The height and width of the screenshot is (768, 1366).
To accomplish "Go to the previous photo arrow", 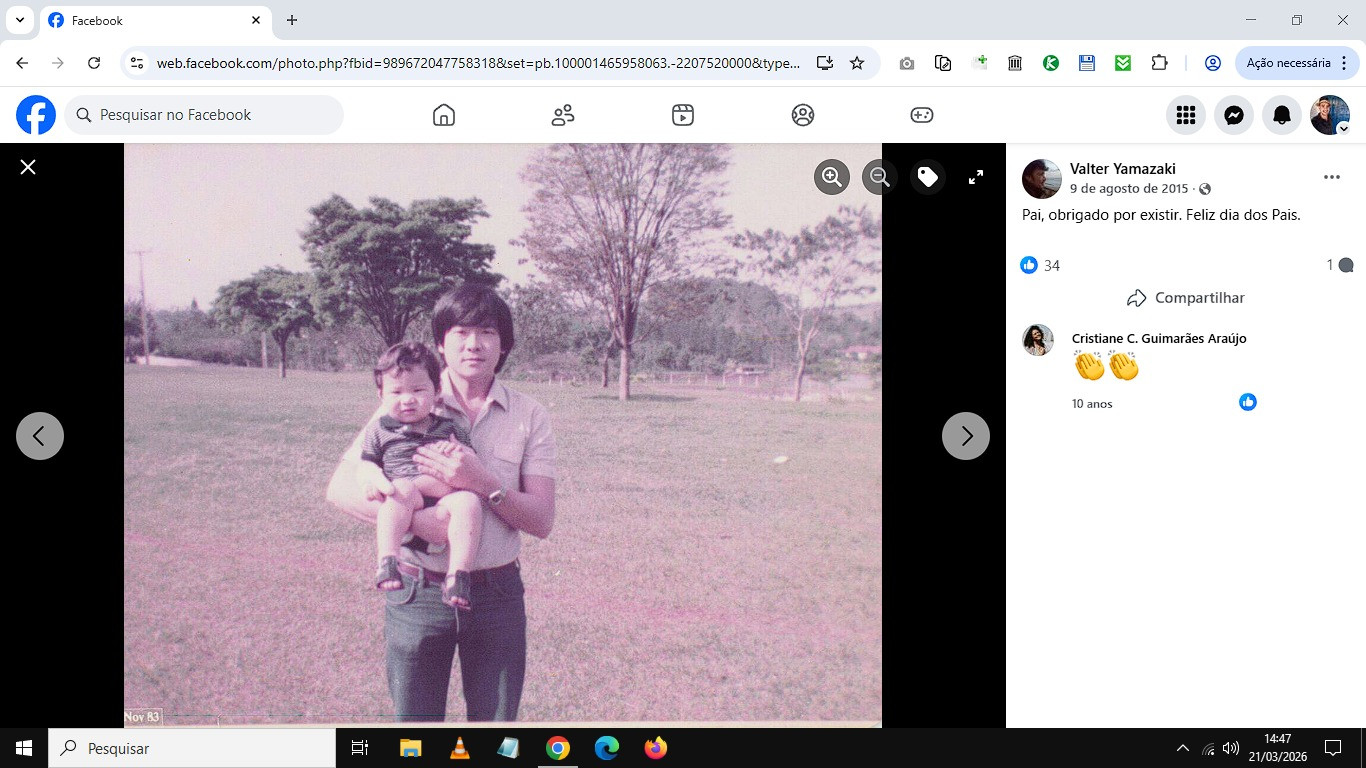I will (x=40, y=436).
